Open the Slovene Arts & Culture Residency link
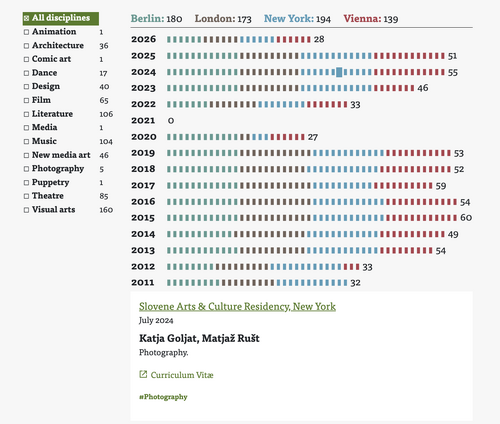500x424 pixels. point(237,306)
